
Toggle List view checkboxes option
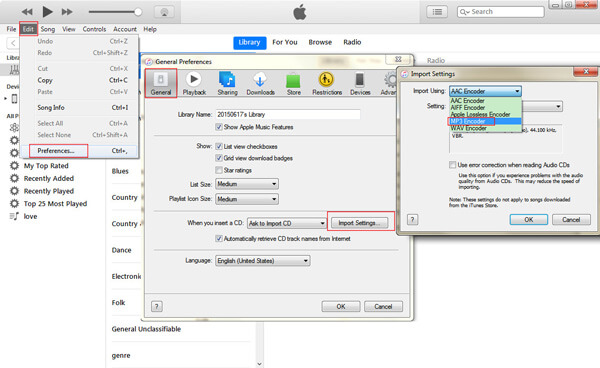(219, 147)
